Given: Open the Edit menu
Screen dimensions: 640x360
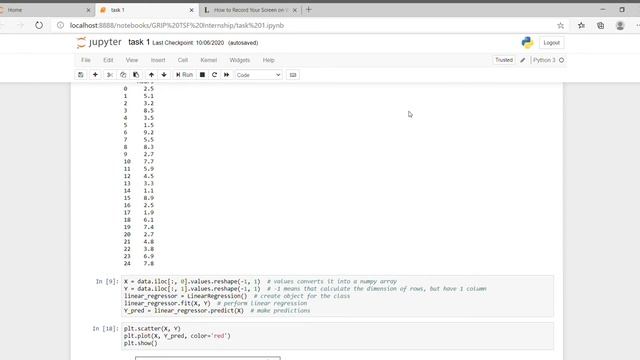Looking at the screenshot, I should click(108, 60).
